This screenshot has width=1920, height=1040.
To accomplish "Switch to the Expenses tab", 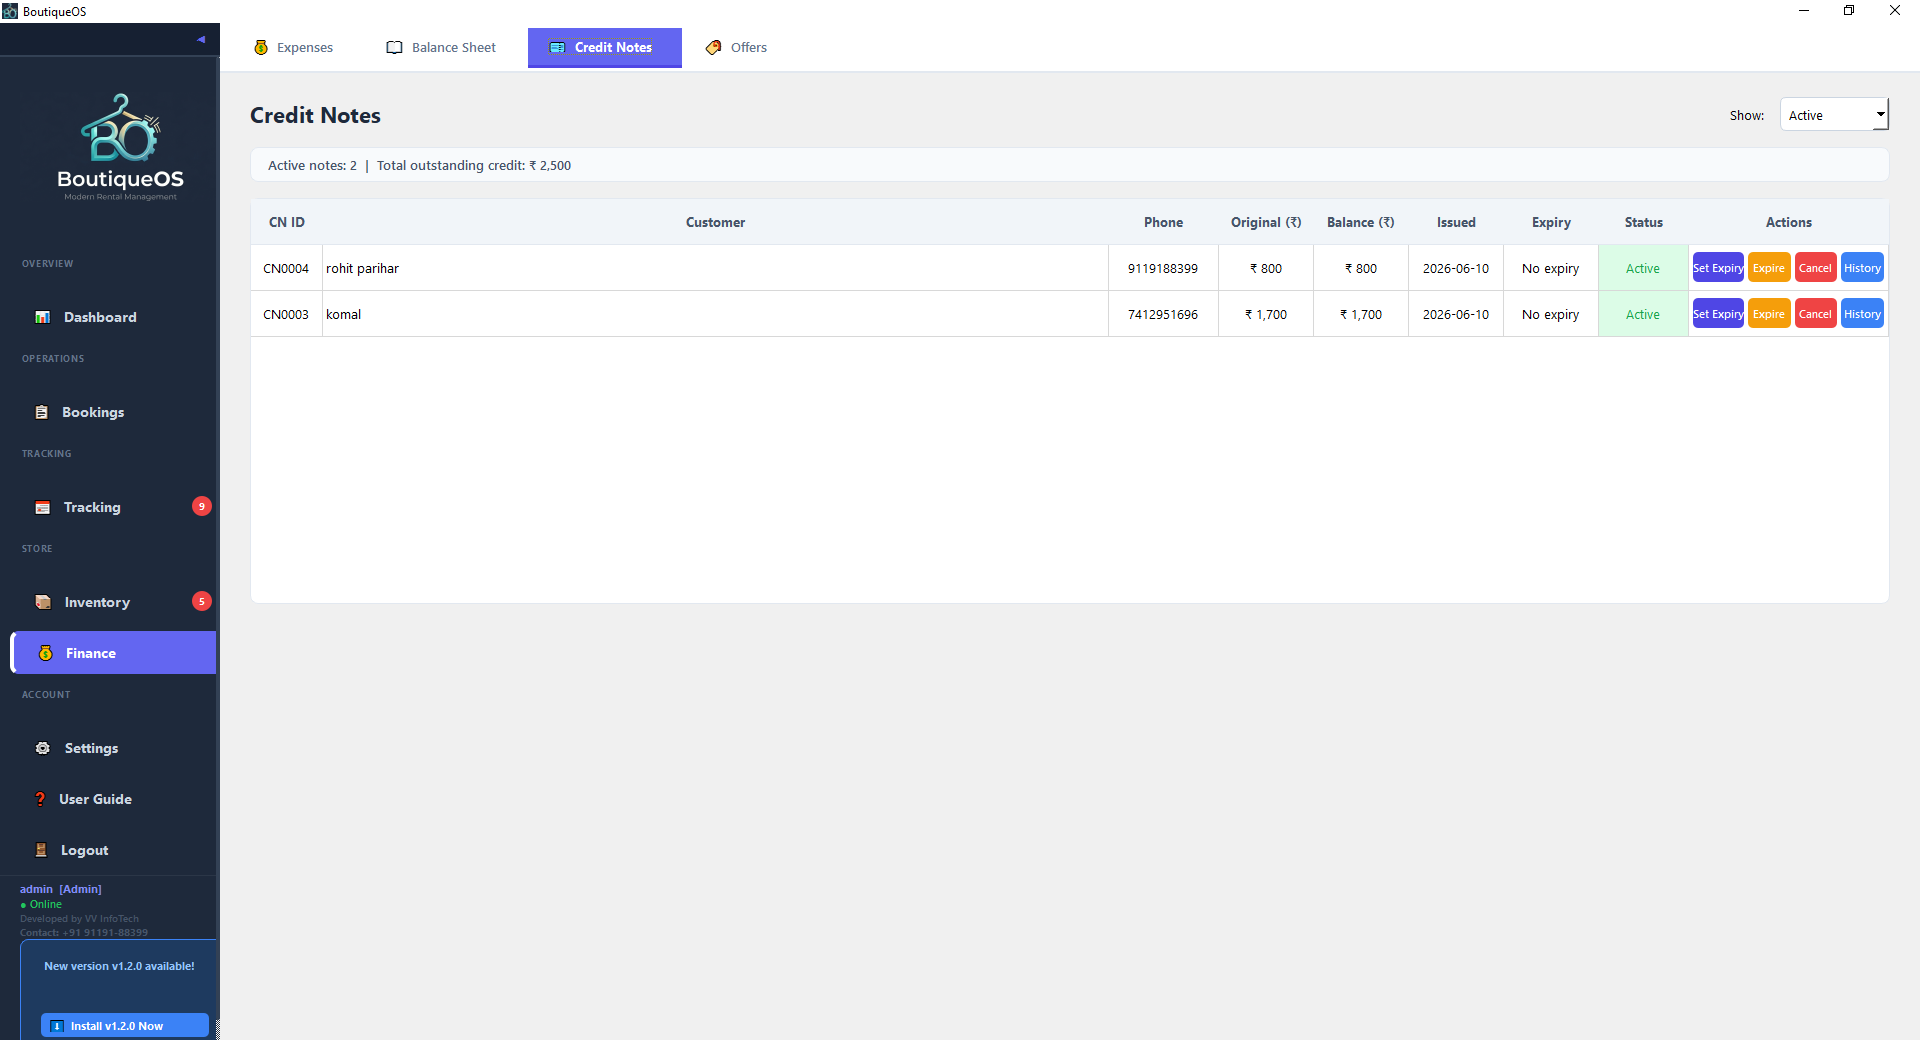I will 293,47.
